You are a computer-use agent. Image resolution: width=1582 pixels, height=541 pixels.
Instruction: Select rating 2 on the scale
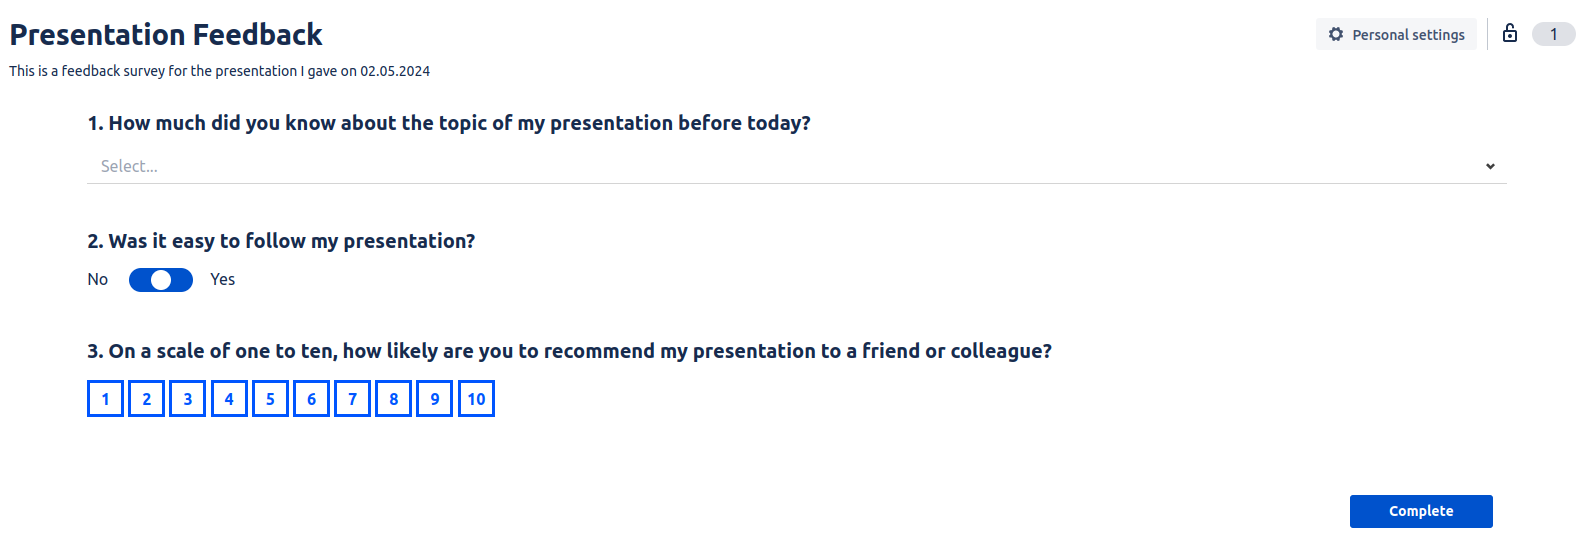click(x=147, y=399)
